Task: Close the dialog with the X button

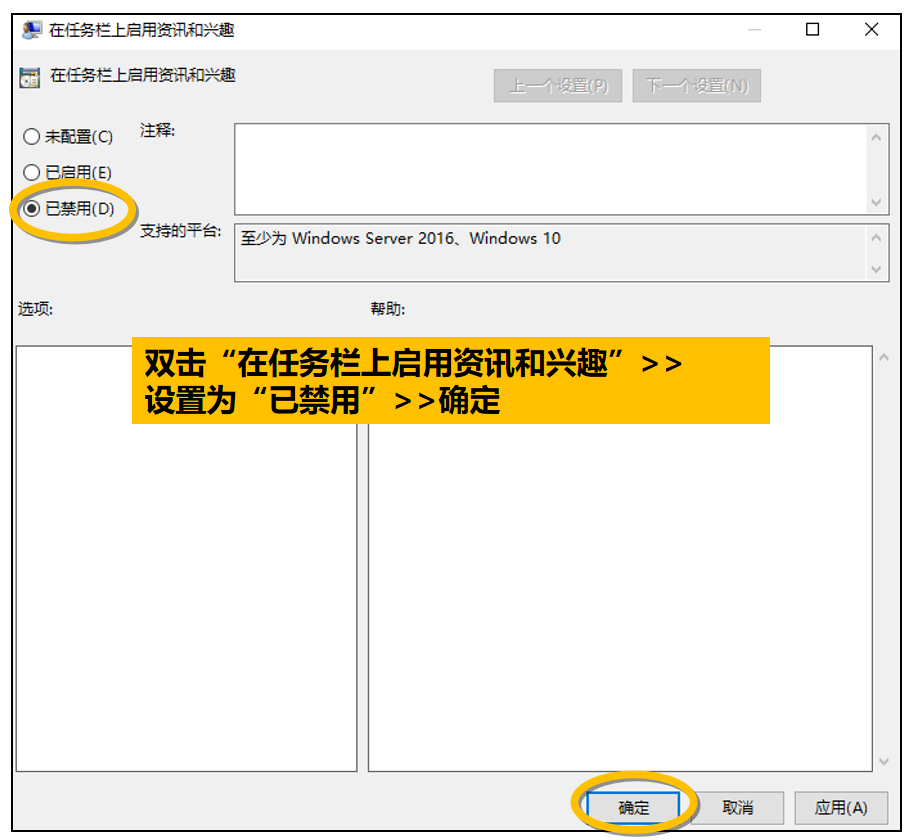Action: tap(871, 30)
